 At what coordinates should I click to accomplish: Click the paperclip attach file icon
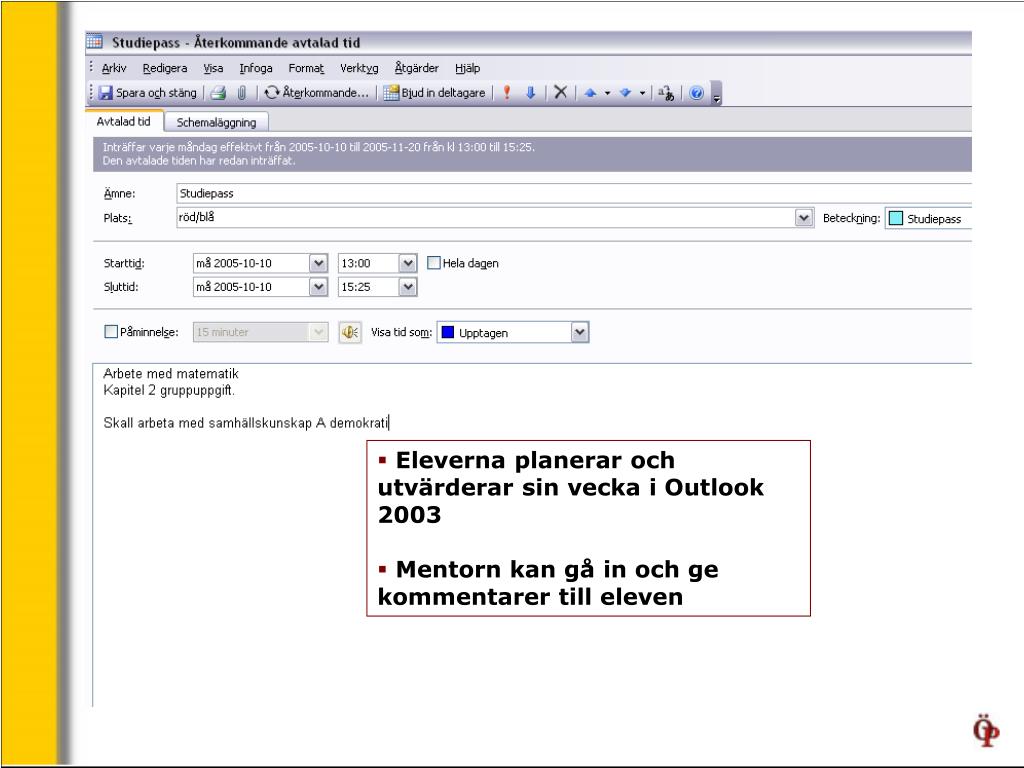point(242,93)
